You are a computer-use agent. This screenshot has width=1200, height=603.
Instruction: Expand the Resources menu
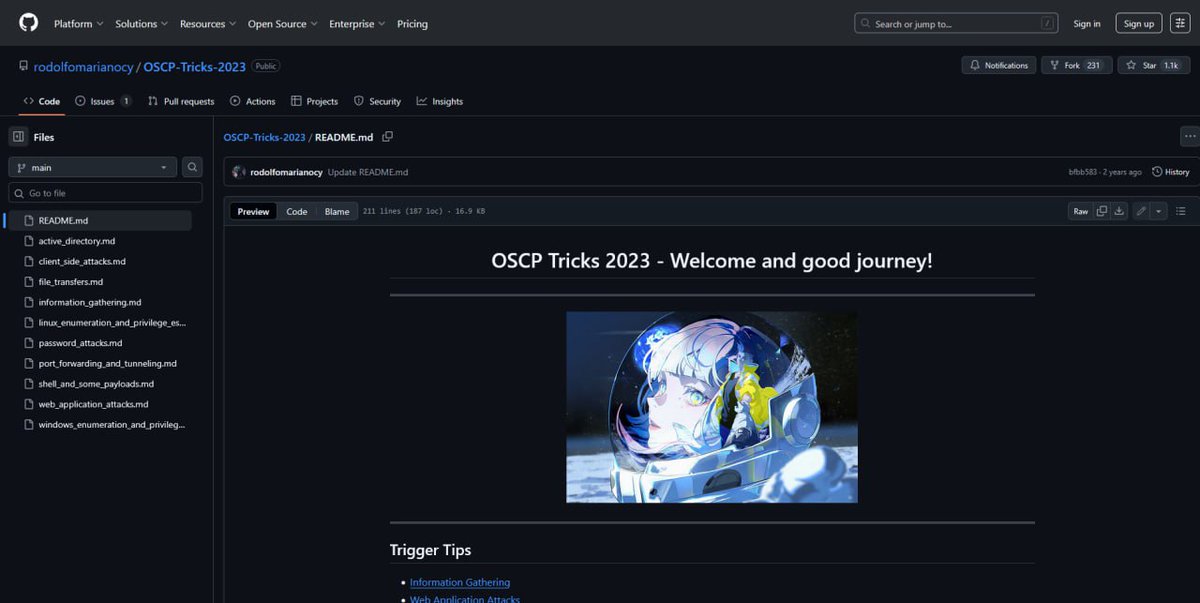coord(208,23)
